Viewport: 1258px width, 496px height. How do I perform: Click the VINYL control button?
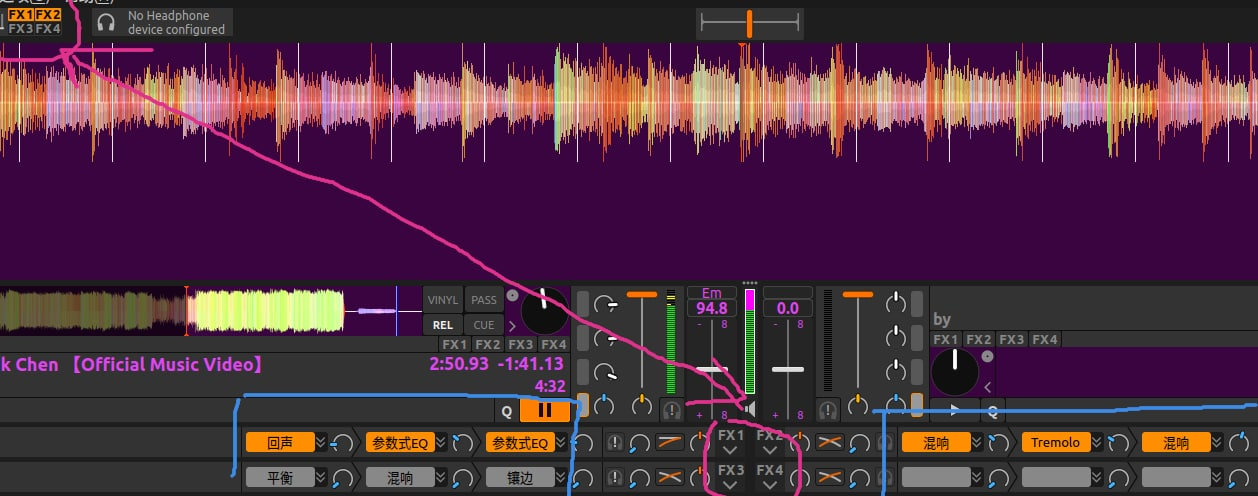coord(443,299)
